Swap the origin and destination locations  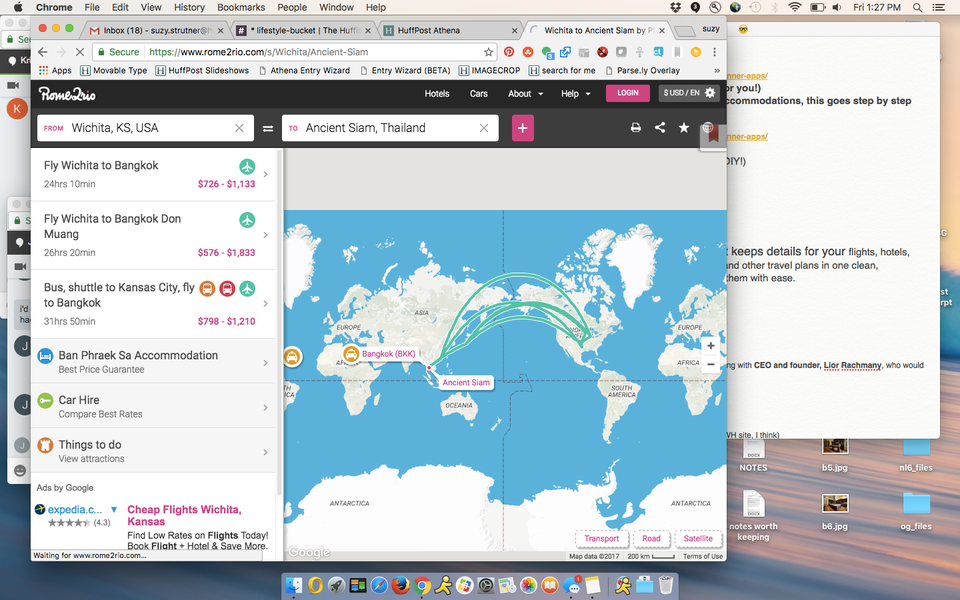pyautogui.click(x=268, y=129)
